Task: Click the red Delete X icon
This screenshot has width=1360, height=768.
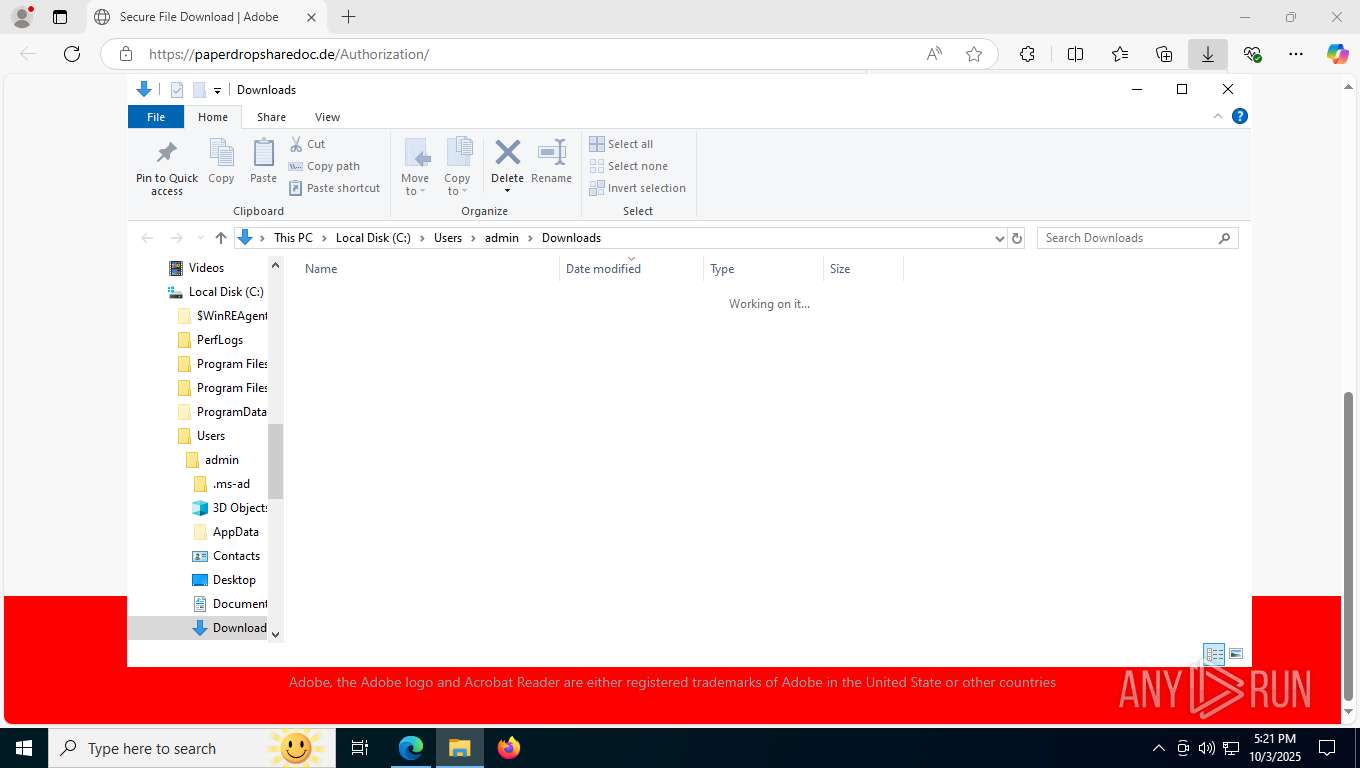Action: tap(507, 152)
